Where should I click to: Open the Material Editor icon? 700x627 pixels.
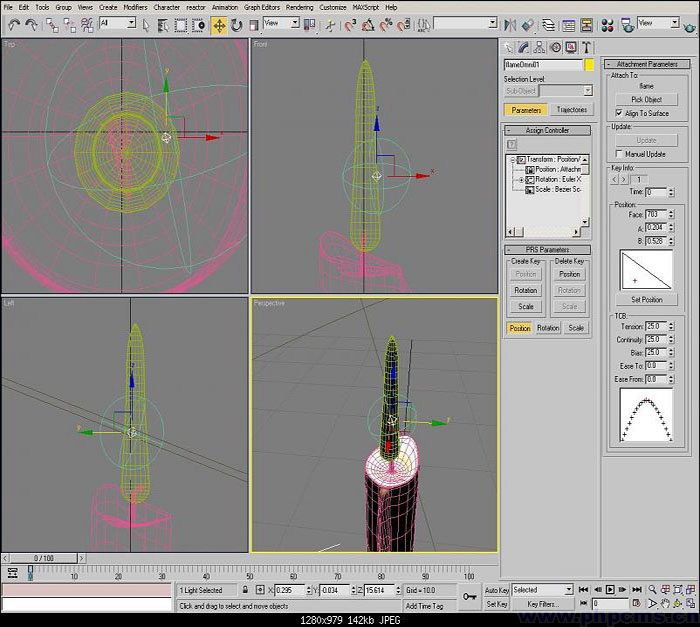pyautogui.click(x=607, y=25)
